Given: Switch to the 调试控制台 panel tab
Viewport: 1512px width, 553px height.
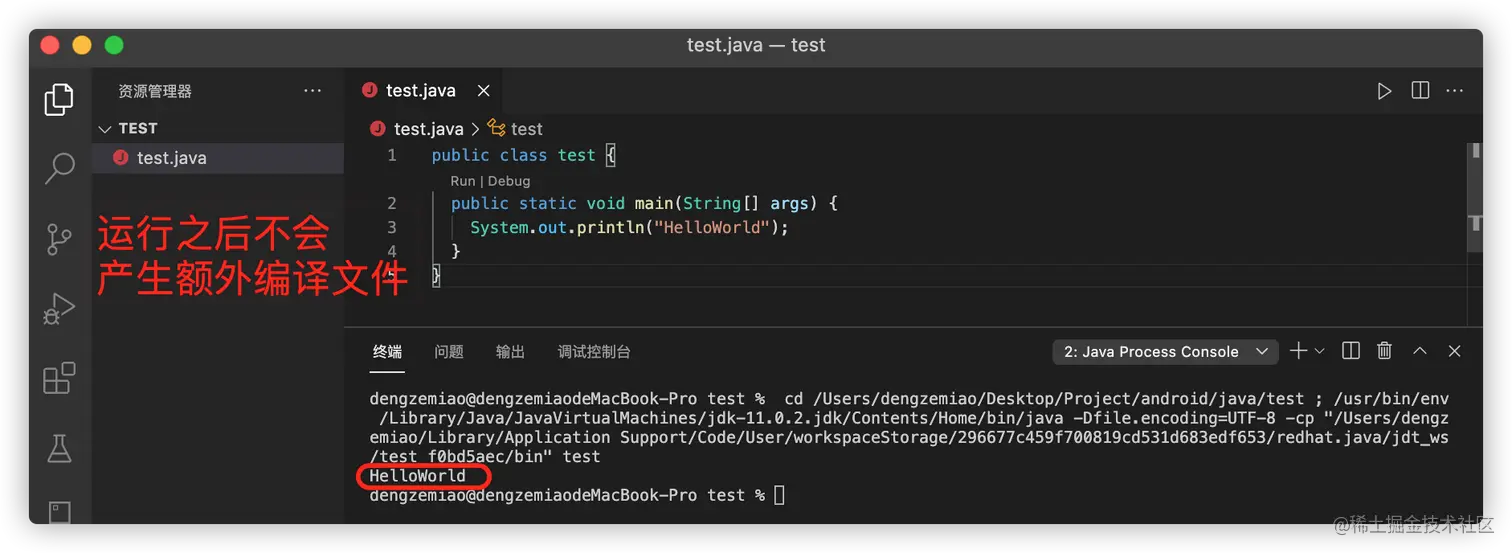Looking at the screenshot, I should (x=594, y=352).
